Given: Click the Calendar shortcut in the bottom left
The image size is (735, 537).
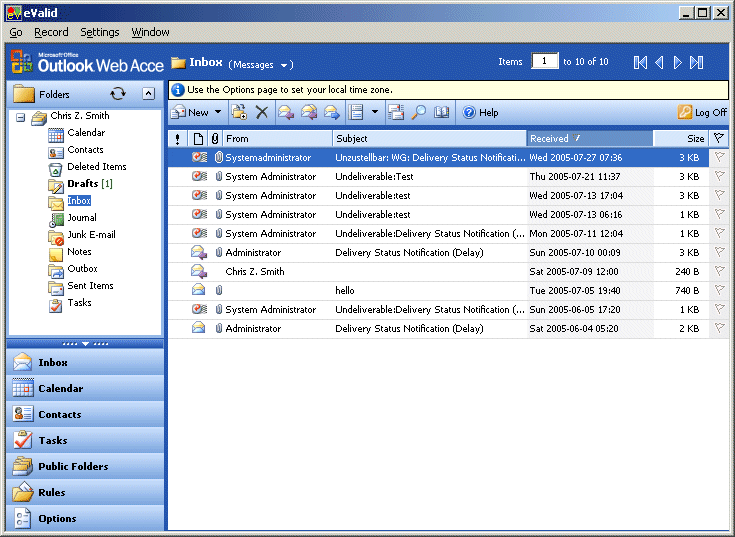Looking at the screenshot, I should 85,388.
